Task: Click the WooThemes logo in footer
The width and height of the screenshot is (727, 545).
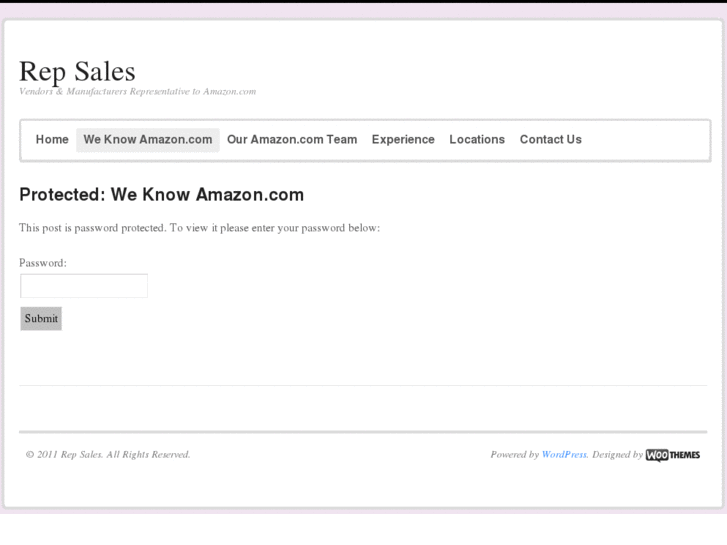Action: (672, 455)
